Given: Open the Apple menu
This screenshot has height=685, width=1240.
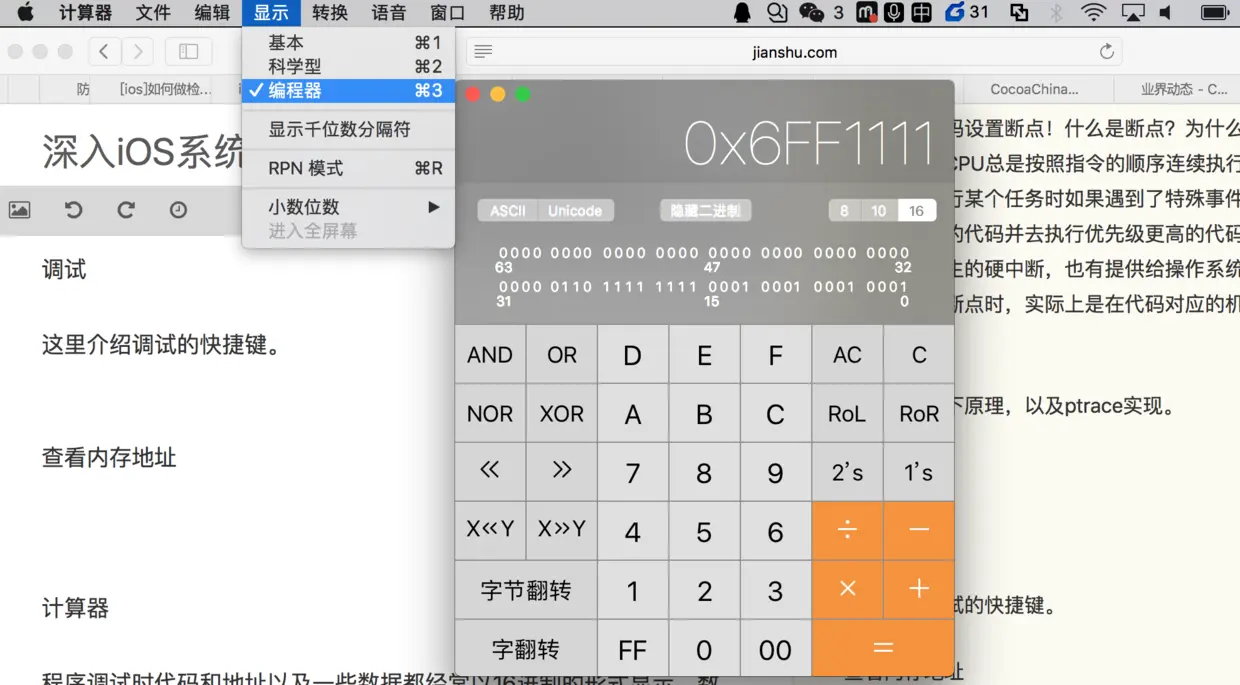Looking at the screenshot, I should tap(26, 13).
